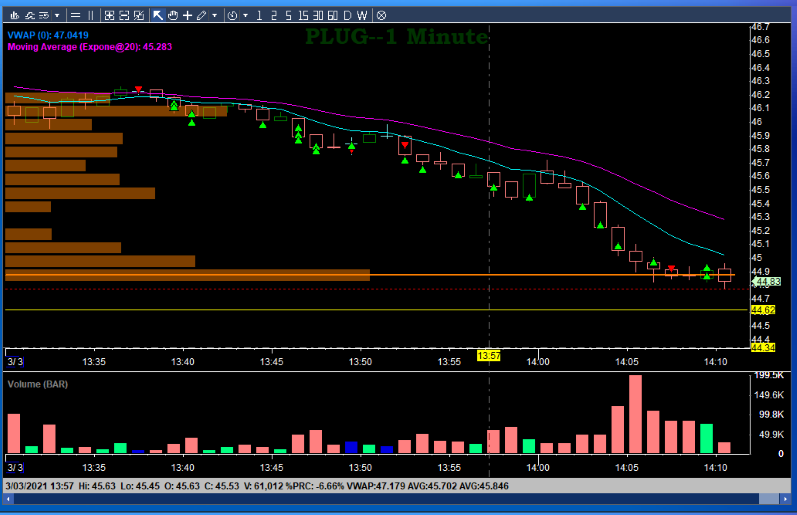The height and width of the screenshot is (515, 797).
Task: Click the 3/03/2021 13:57 date in status bar
Action: pyautogui.click(x=40, y=486)
